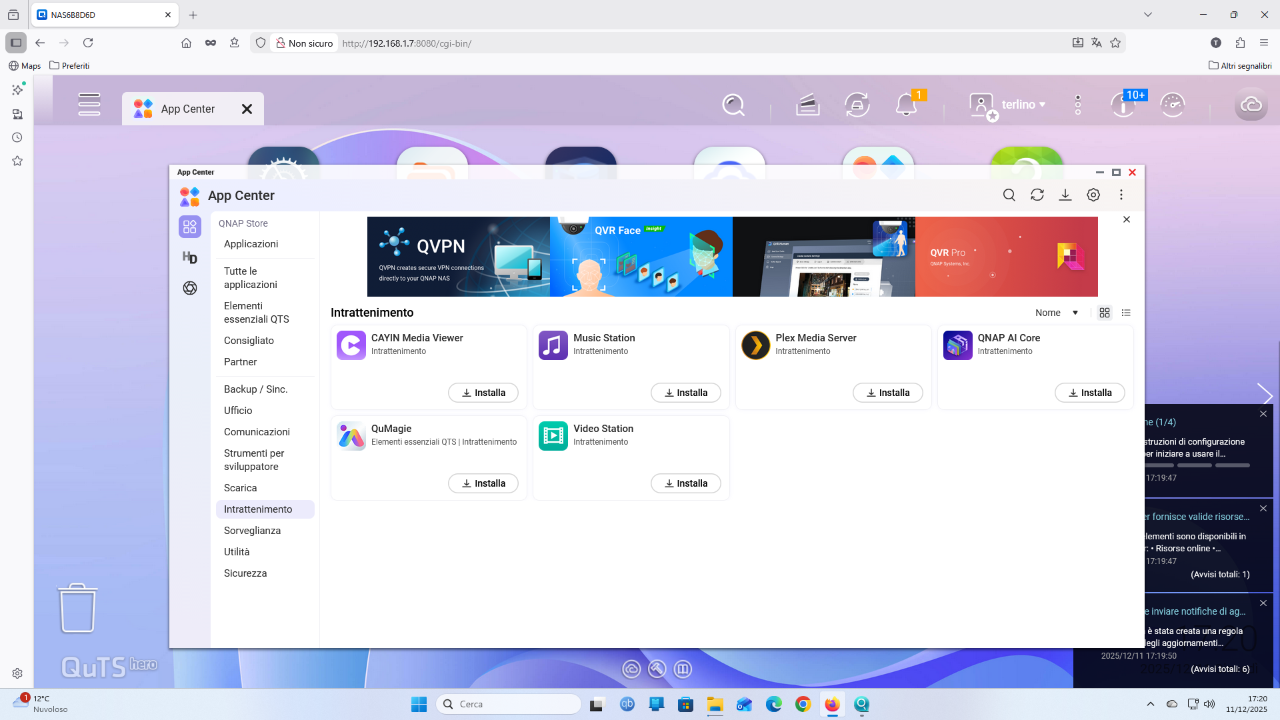Screen dimensions: 1280x720
Task: Select the QNAP Store sidebar icon
Action: (x=190, y=227)
